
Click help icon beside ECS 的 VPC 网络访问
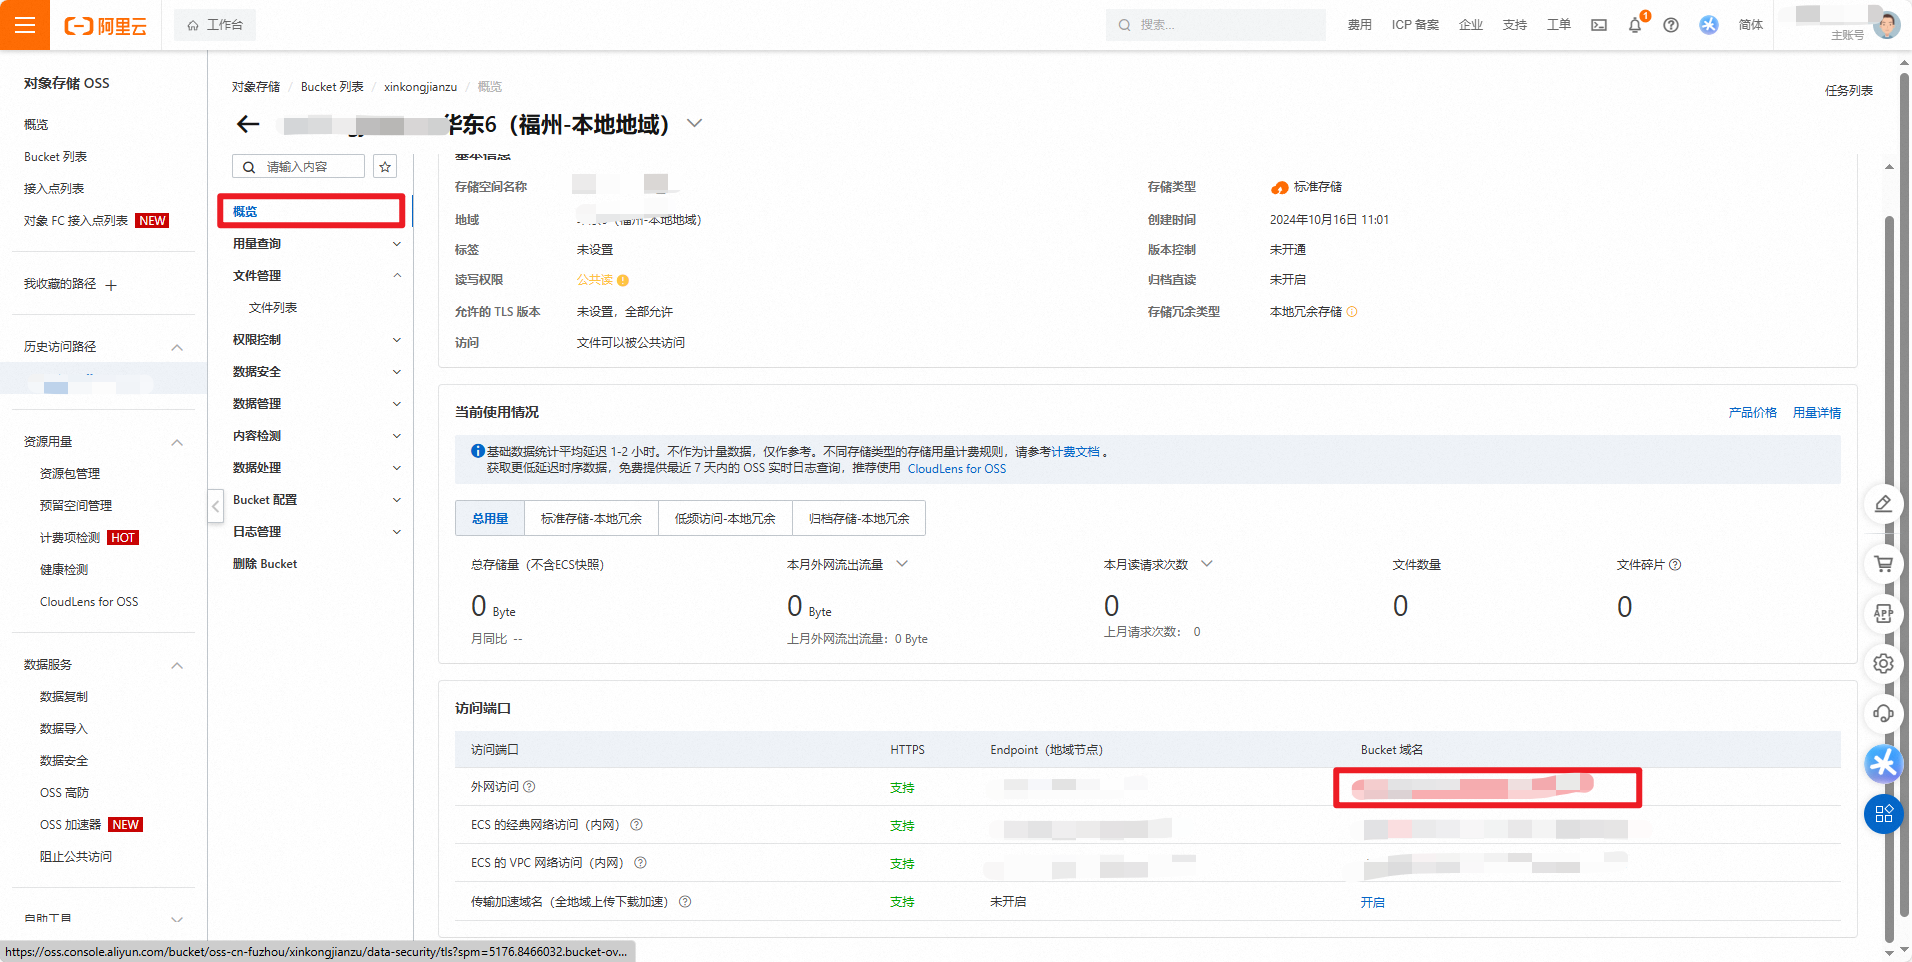click(640, 863)
